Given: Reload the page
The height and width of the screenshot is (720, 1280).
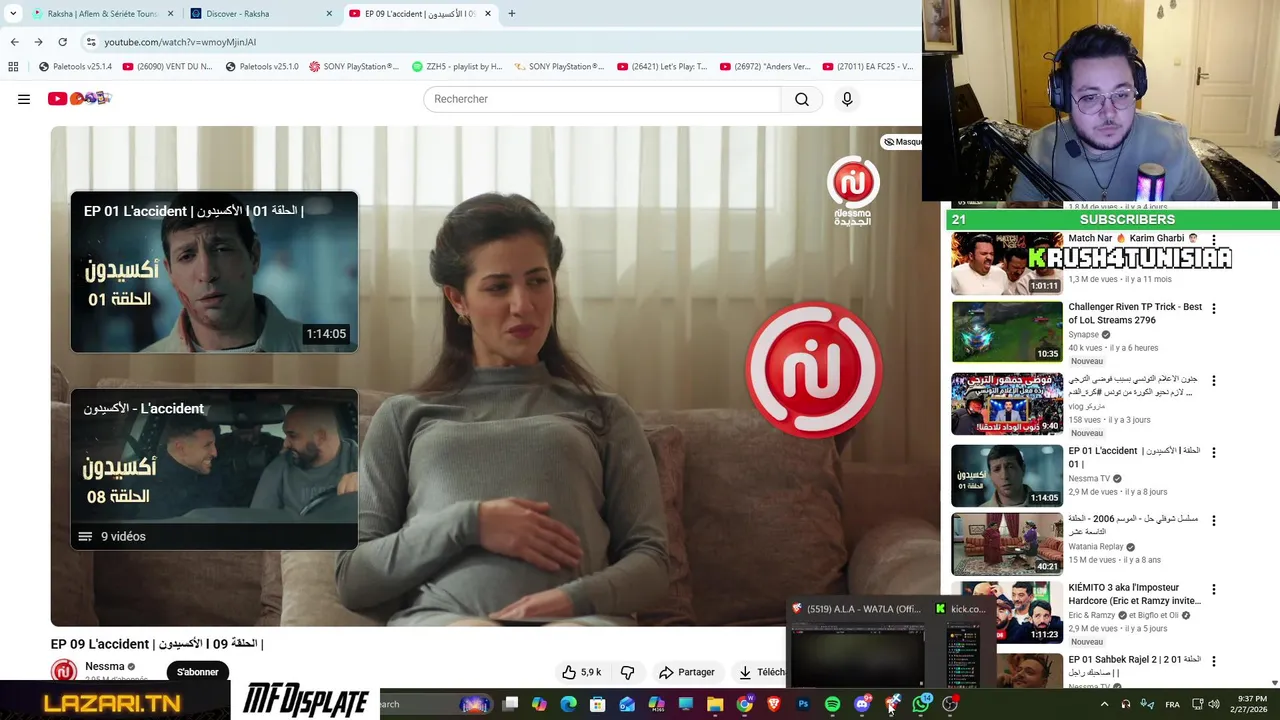Looking at the screenshot, I should coord(62,42).
